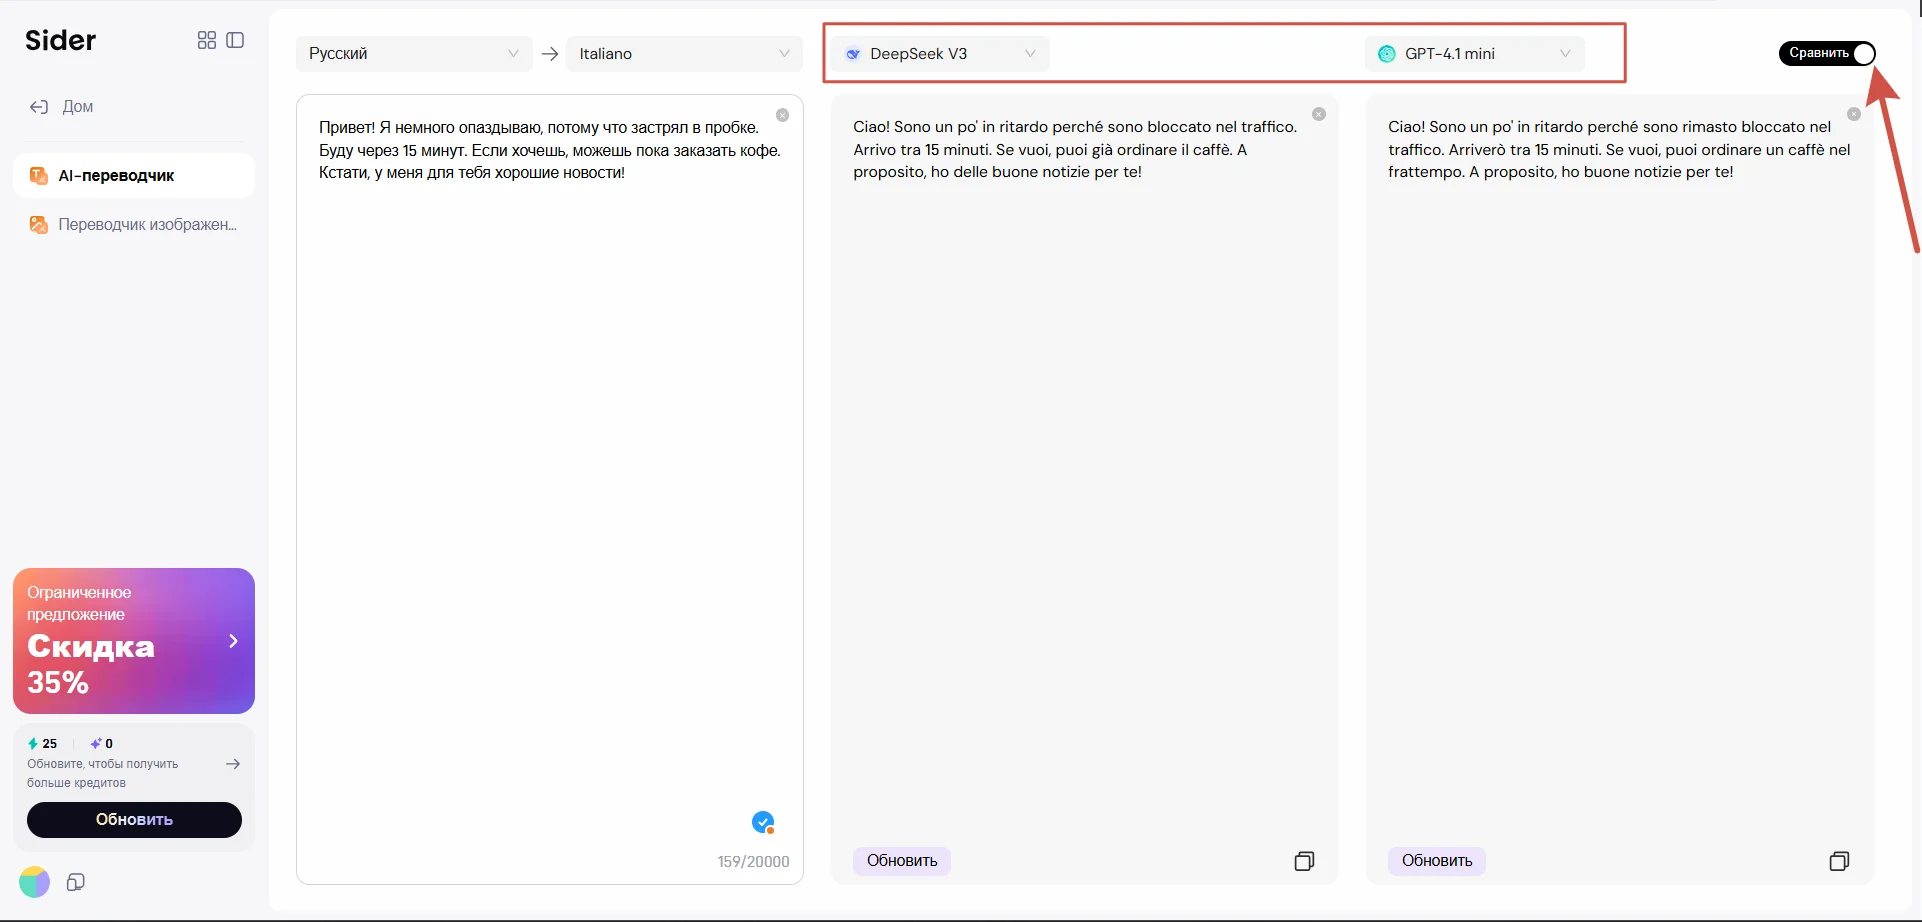The width and height of the screenshot is (1922, 922).
Task: Click the AI-переводчик orange icon
Action: pos(39,176)
